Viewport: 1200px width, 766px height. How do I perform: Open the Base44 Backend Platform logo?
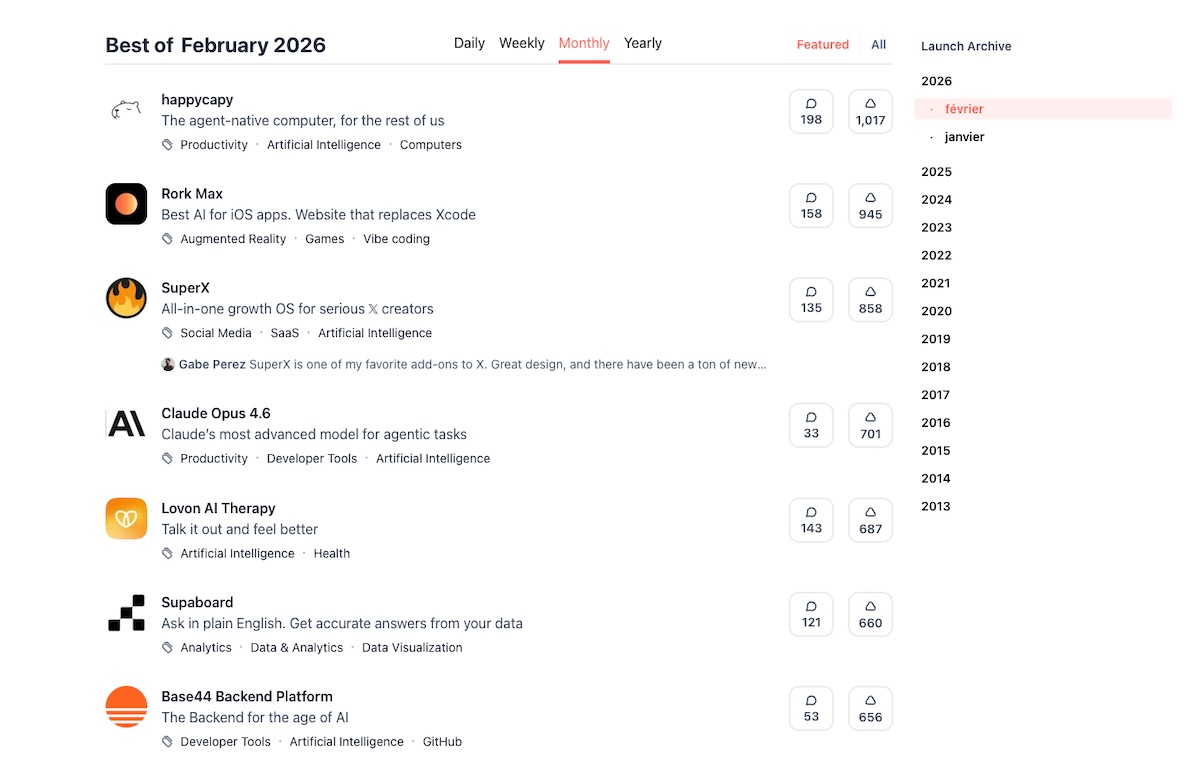(126, 707)
